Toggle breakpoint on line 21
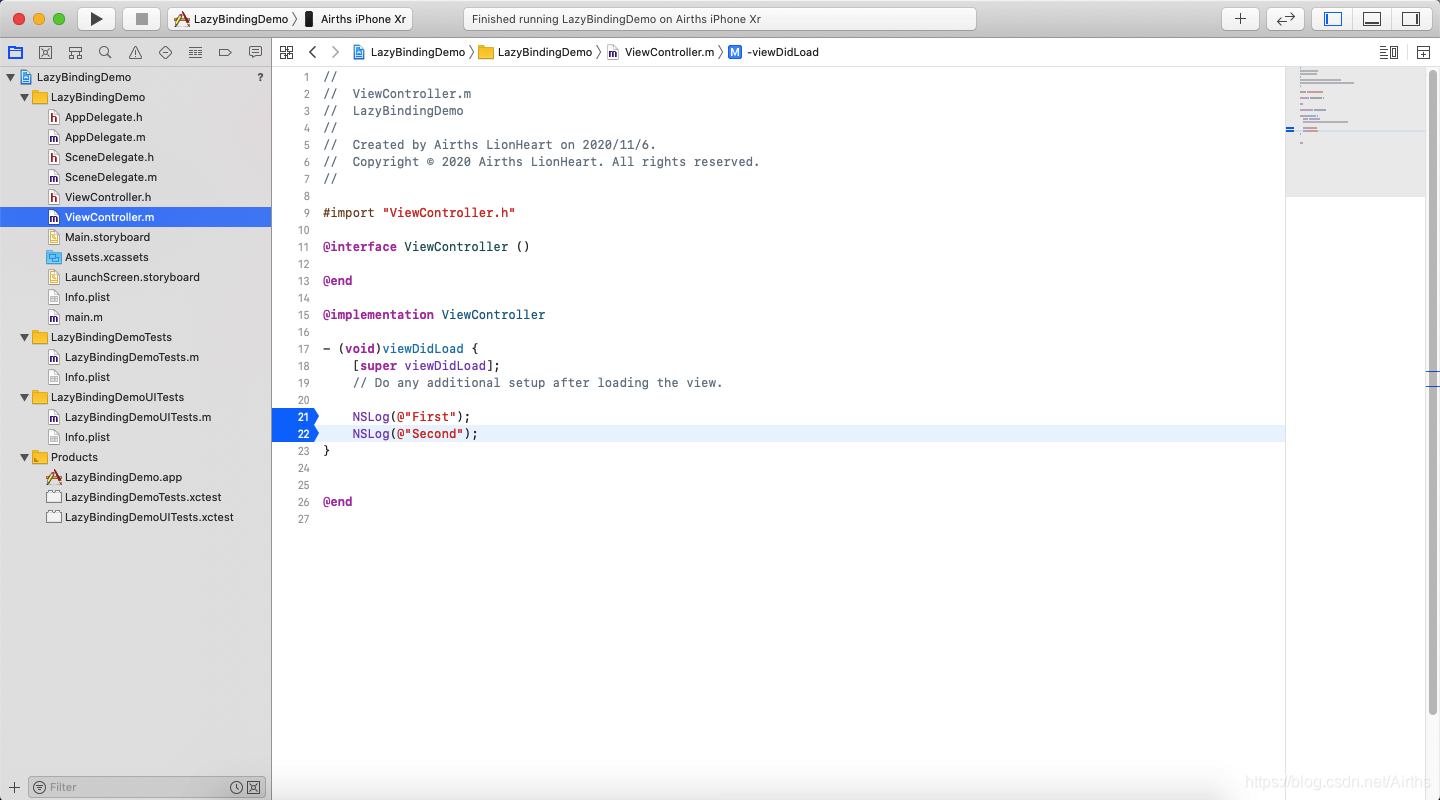The width and height of the screenshot is (1440, 800). tap(295, 417)
